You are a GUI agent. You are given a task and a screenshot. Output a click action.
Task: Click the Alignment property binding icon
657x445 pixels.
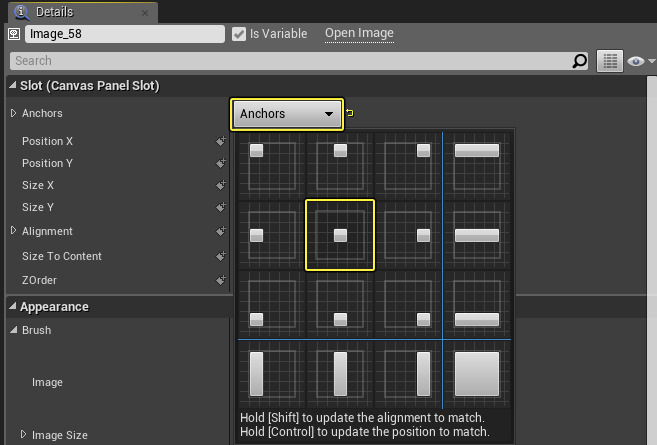click(x=220, y=231)
